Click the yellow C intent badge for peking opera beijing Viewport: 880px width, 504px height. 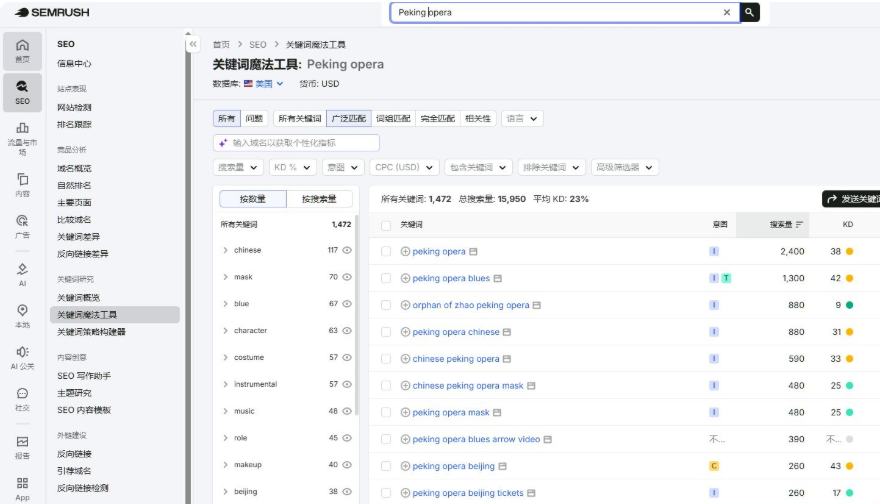[x=714, y=466]
